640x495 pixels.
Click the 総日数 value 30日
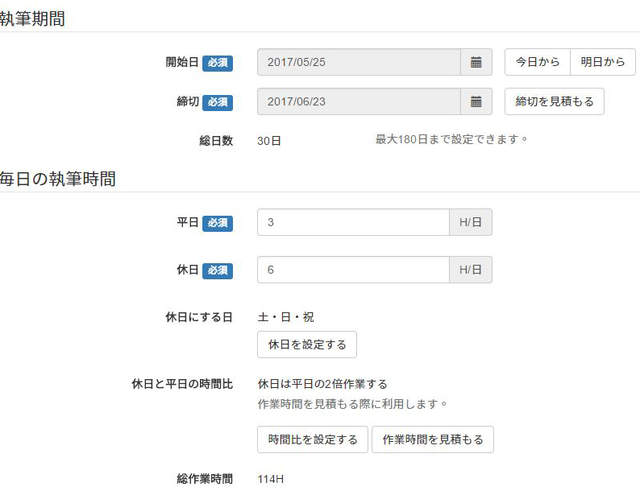pyautogui.click(x=270, y=141)
